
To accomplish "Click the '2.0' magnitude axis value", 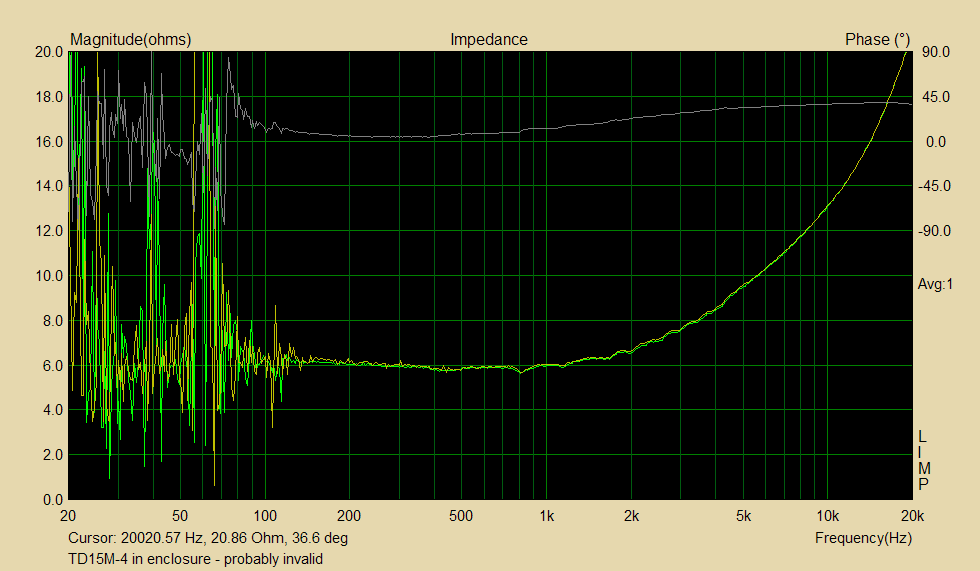I will click(52, 455).
